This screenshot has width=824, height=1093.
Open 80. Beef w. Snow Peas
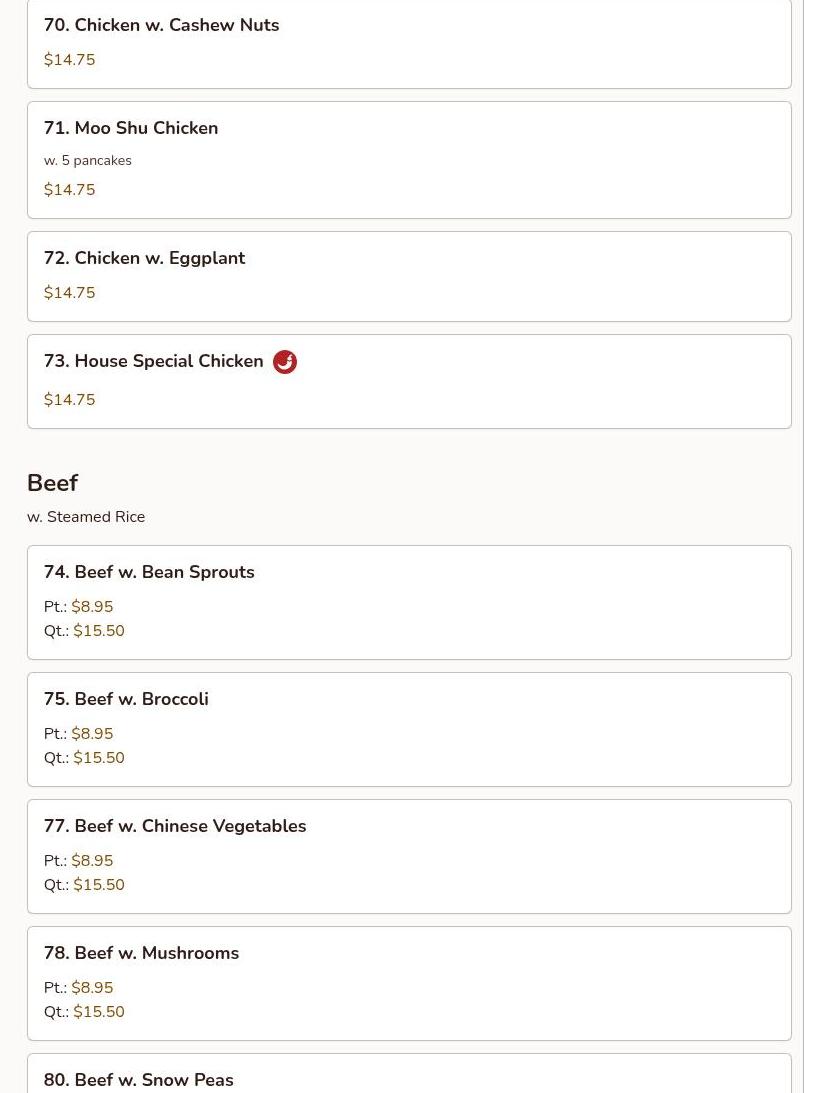(409, 1073)
